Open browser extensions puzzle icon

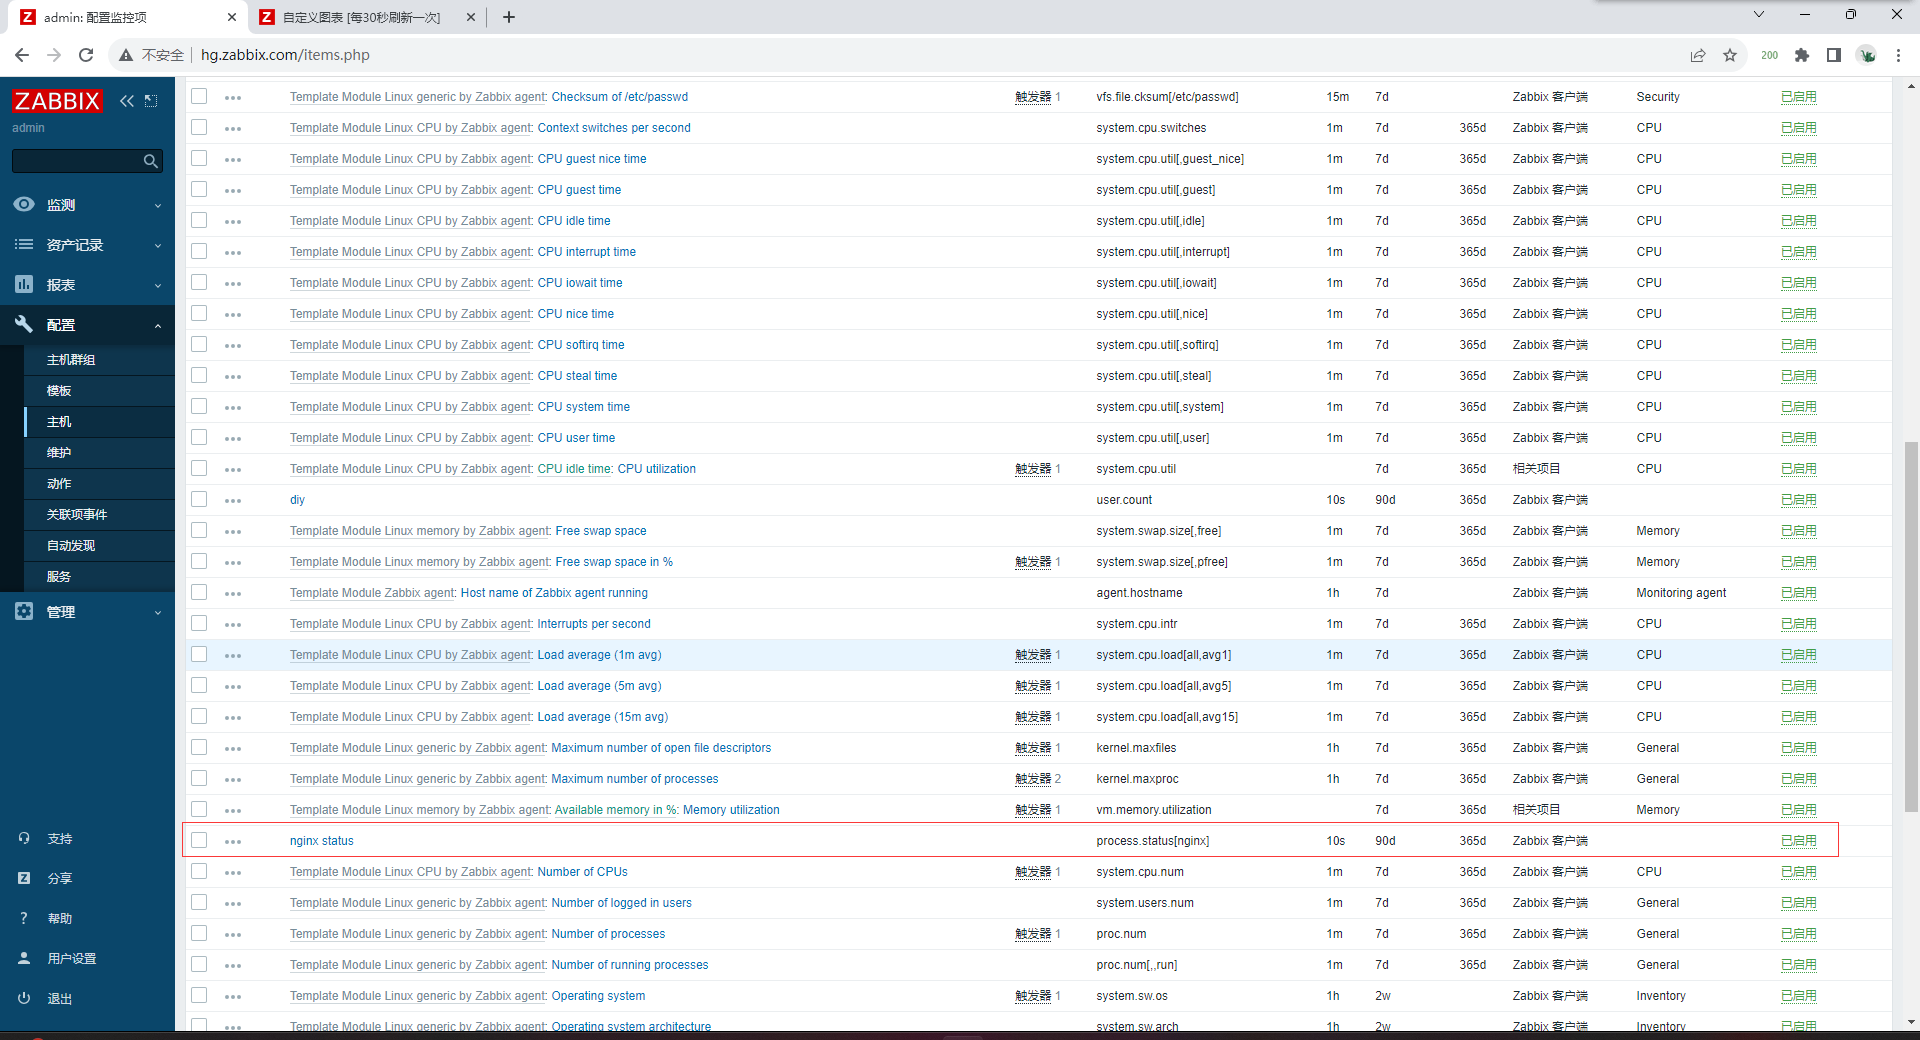point(1802,55)
